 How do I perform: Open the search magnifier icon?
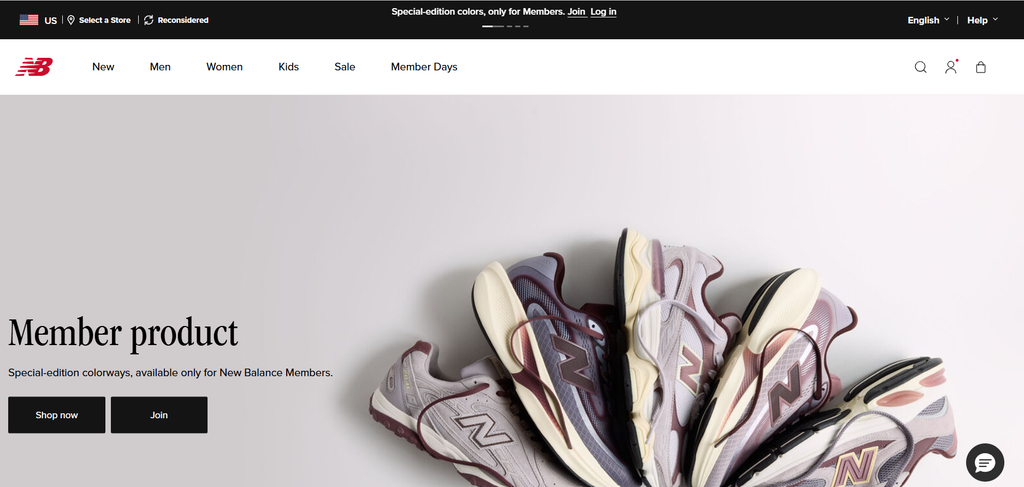click(920, 67)
